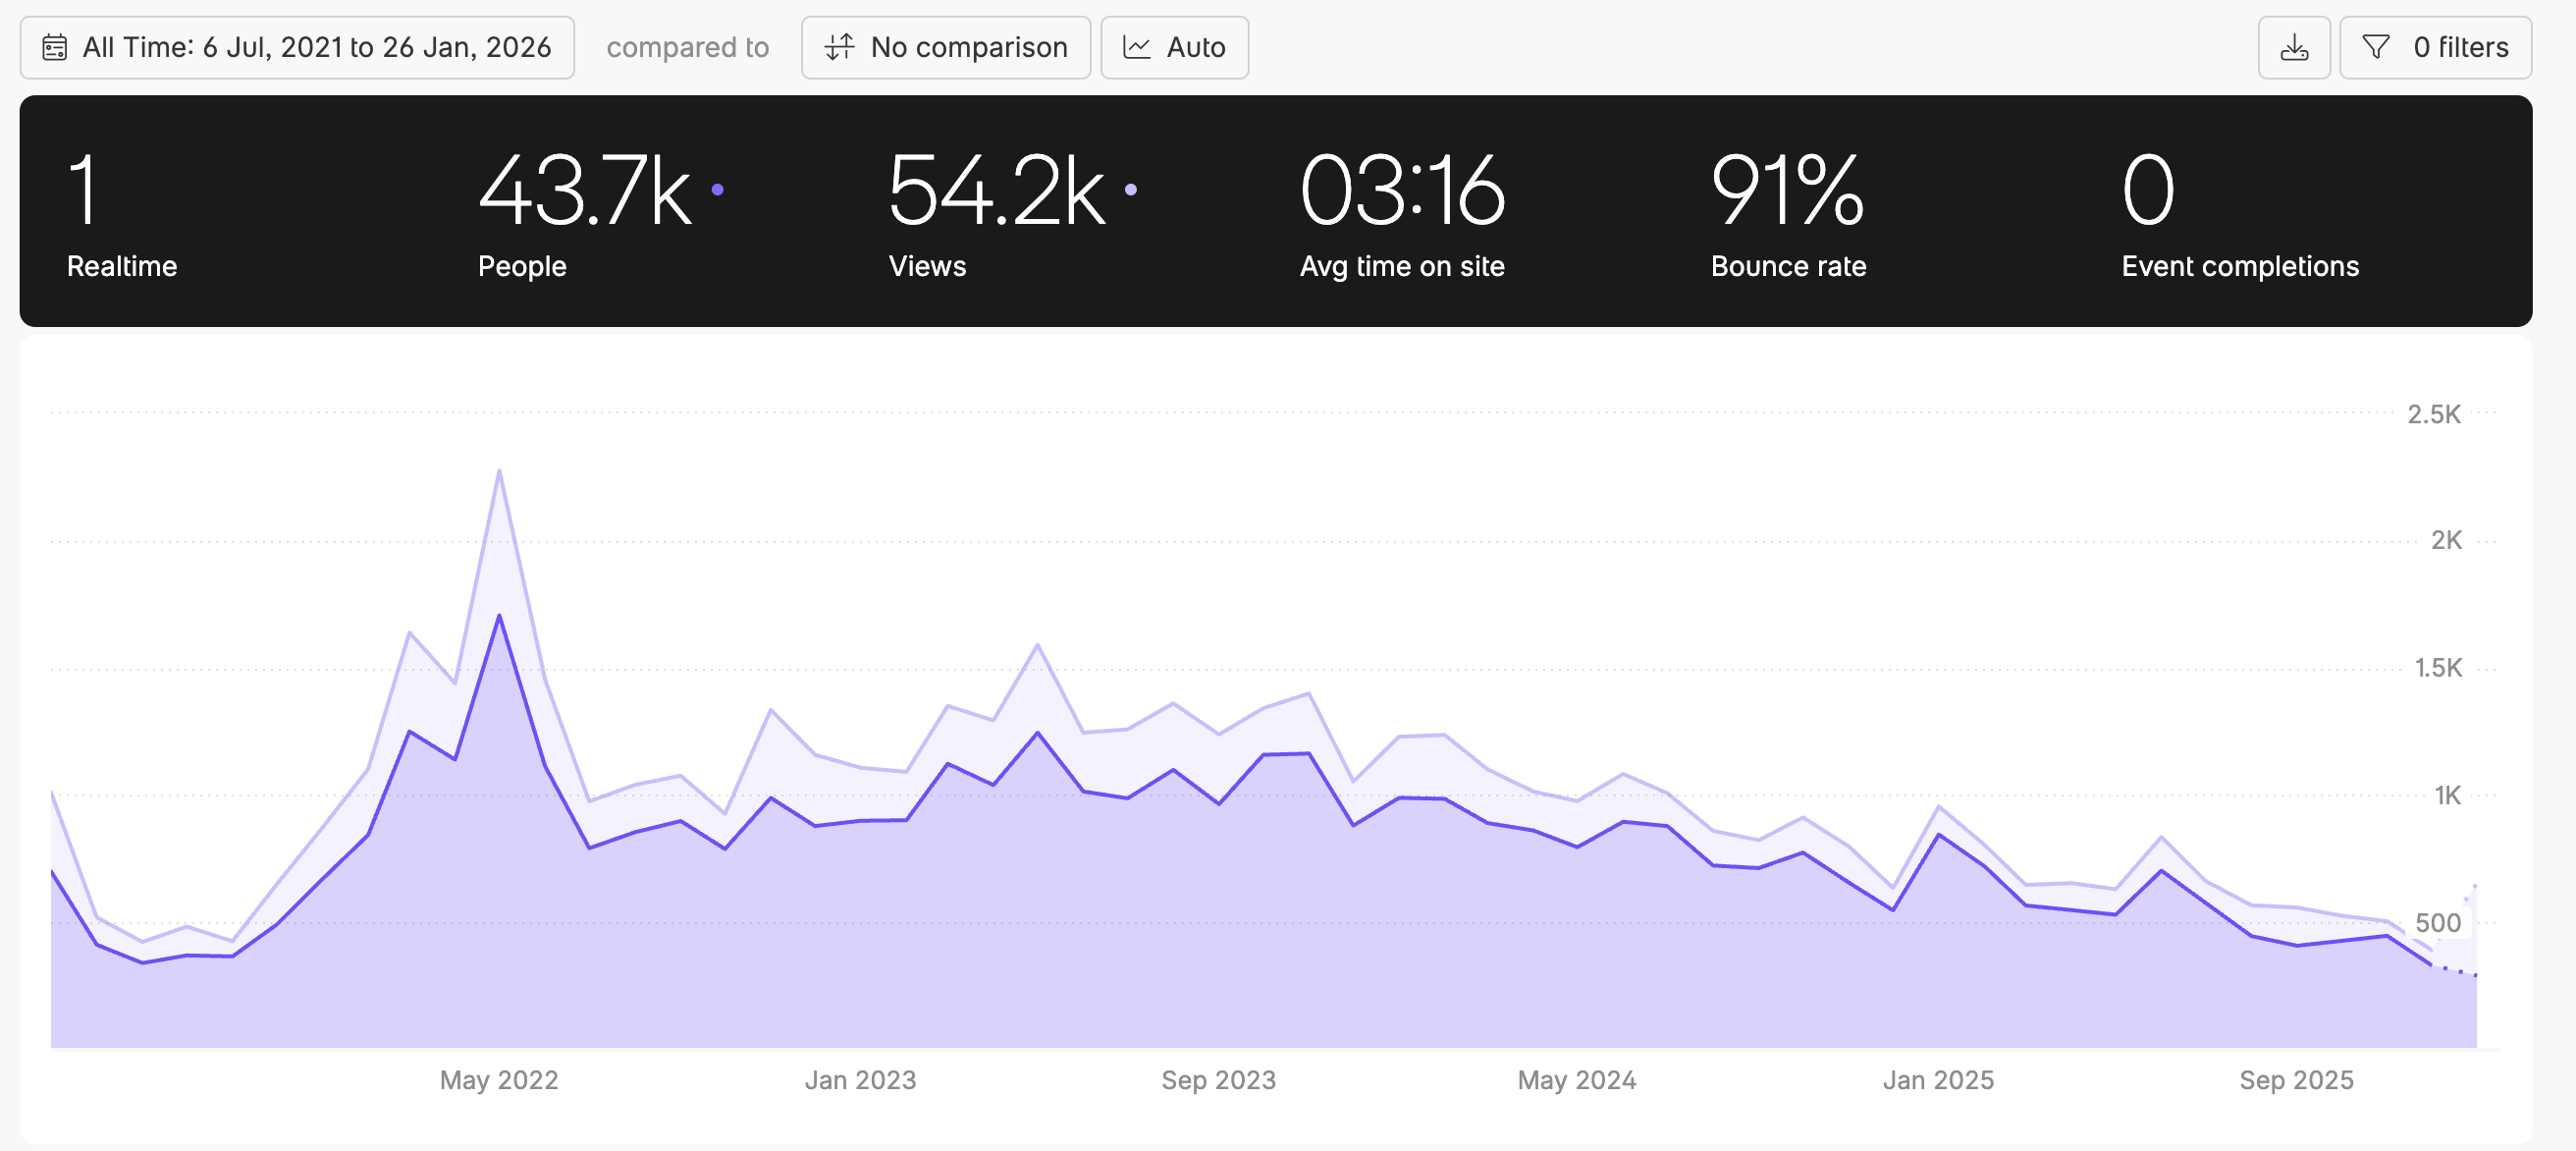The width and height of the screenshot is (2576, 1151).
Task: Click the funnel filter icon
Action: (2375, 47)
